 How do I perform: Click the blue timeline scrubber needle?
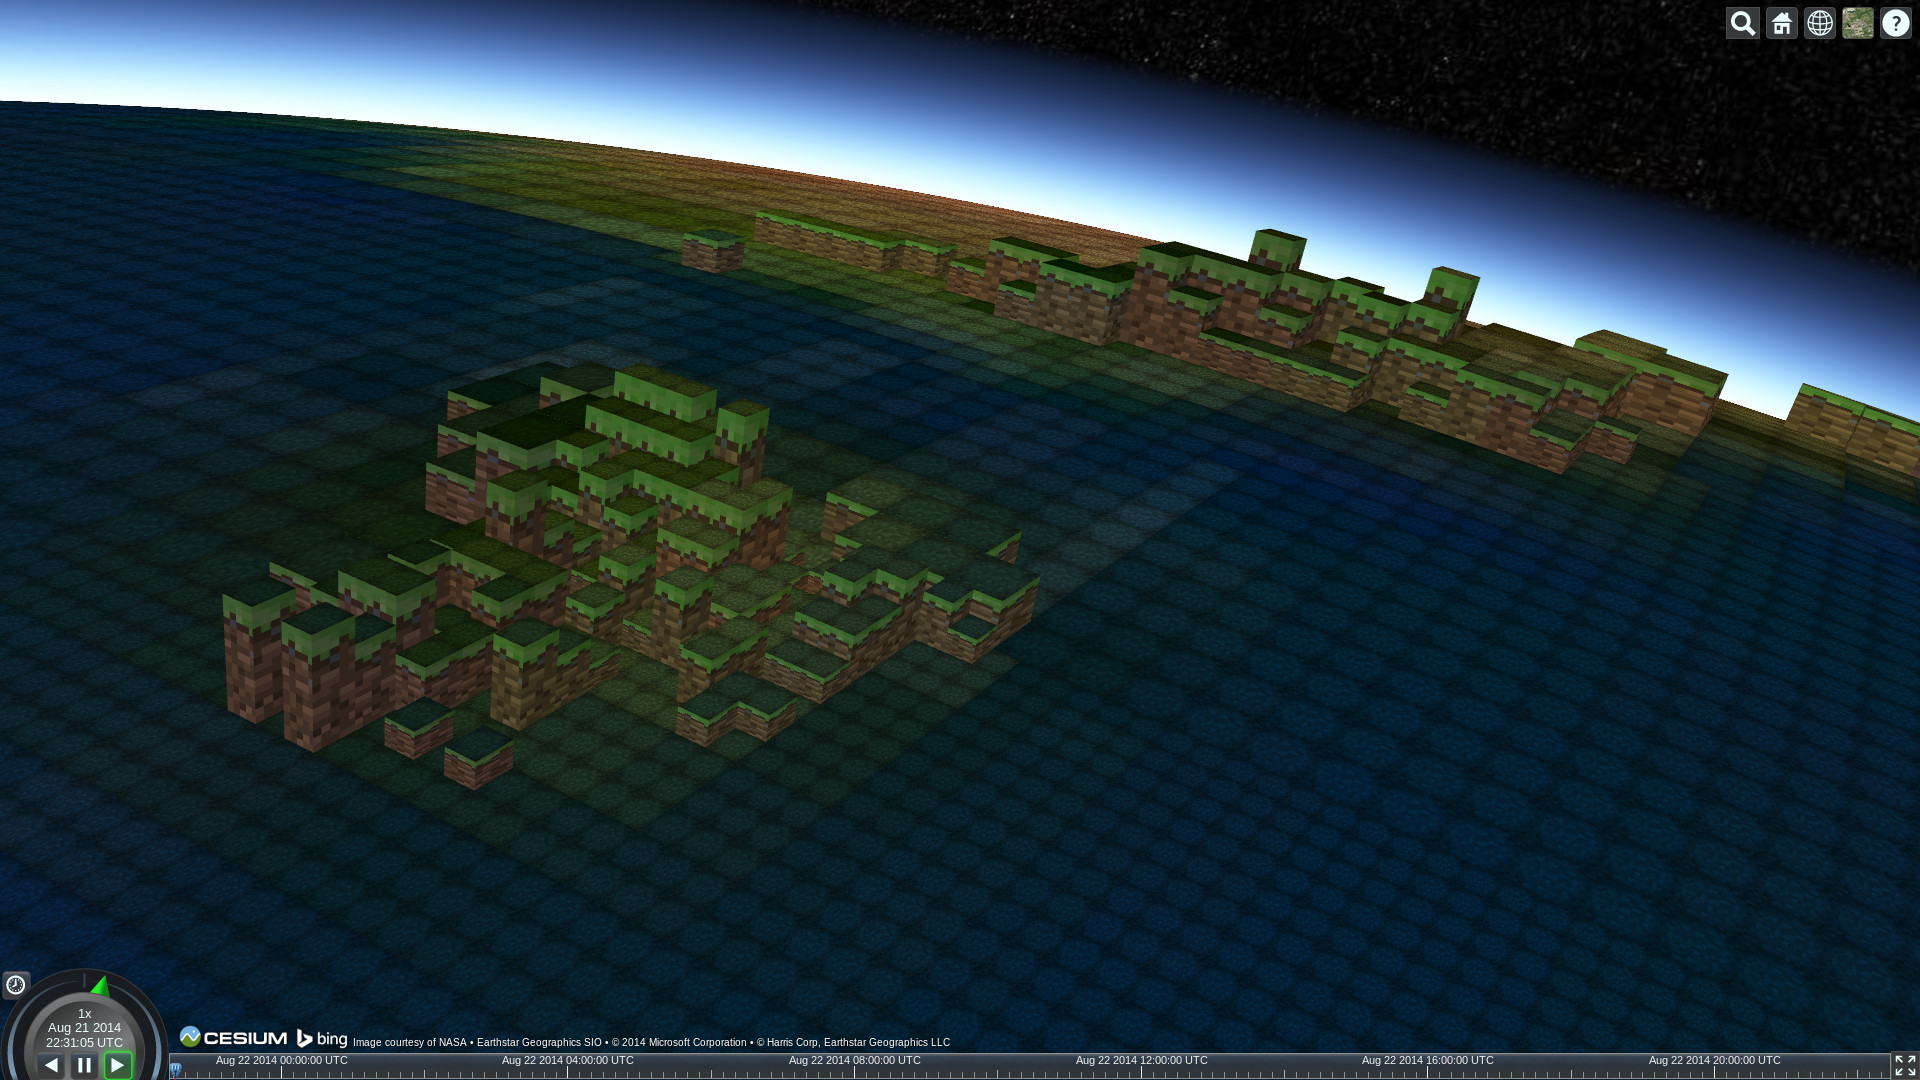175,1070
